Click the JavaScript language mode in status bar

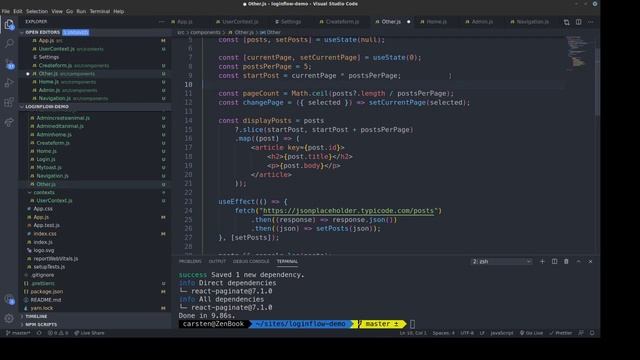[x=502, y=333]
